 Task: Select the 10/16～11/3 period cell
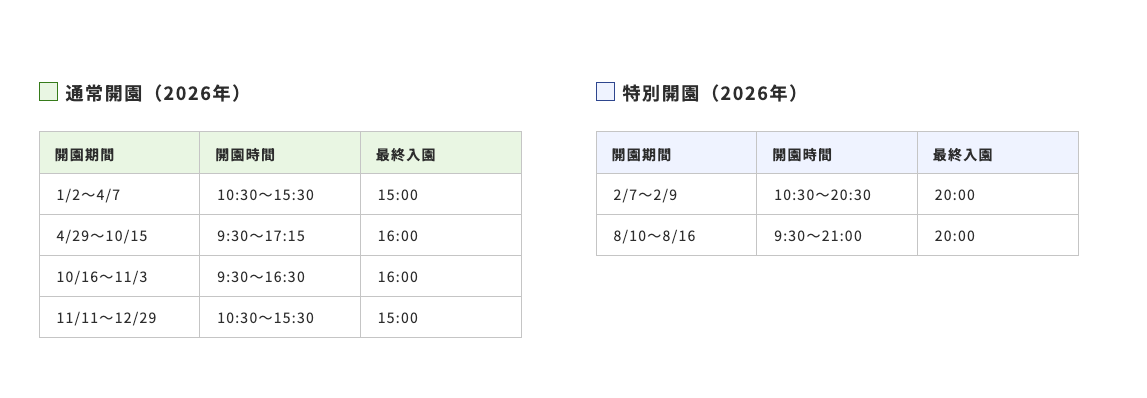[x=119, y=276]
